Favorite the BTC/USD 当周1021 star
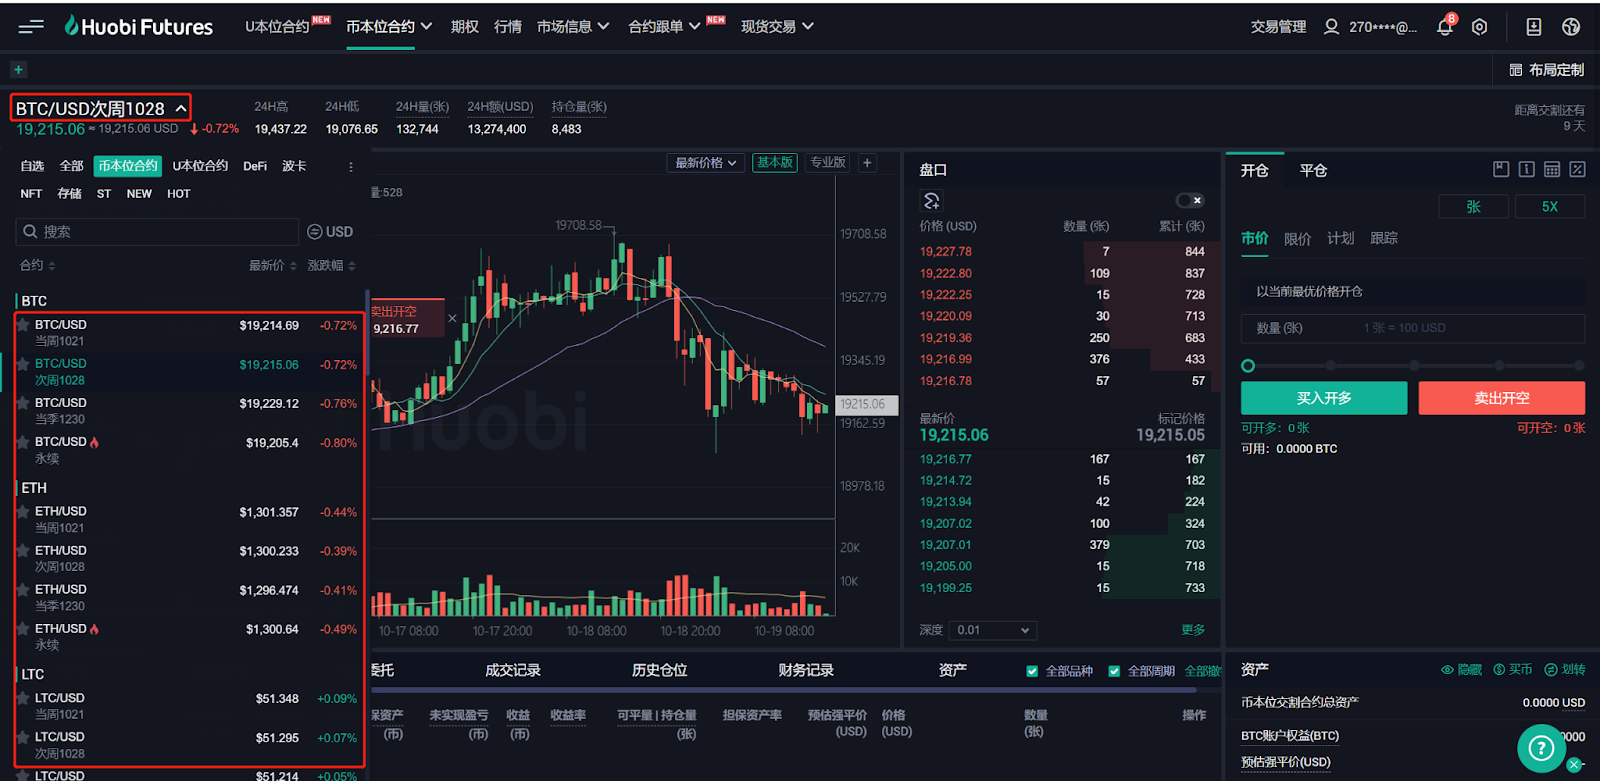The width and height of the screenshot is (1600, 781). (x=23, y=325)
